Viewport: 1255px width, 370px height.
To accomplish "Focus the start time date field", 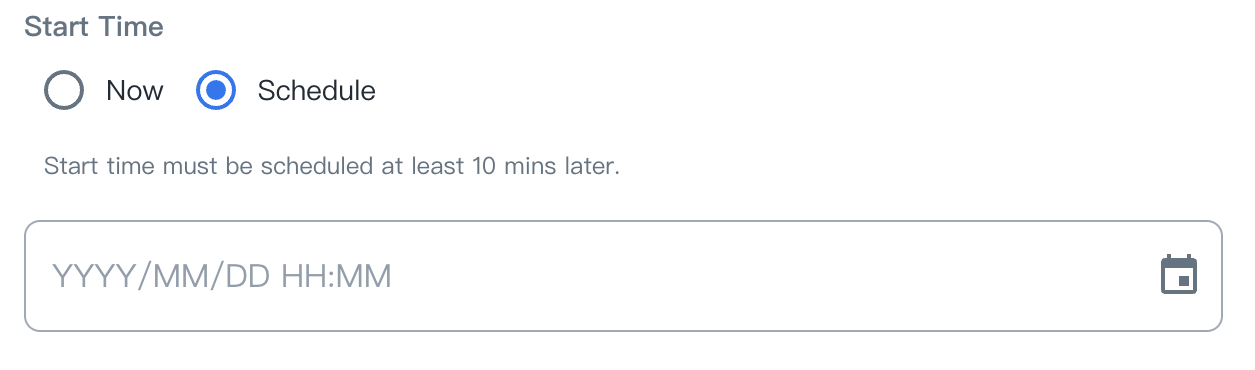I will (x=623, y=276).
